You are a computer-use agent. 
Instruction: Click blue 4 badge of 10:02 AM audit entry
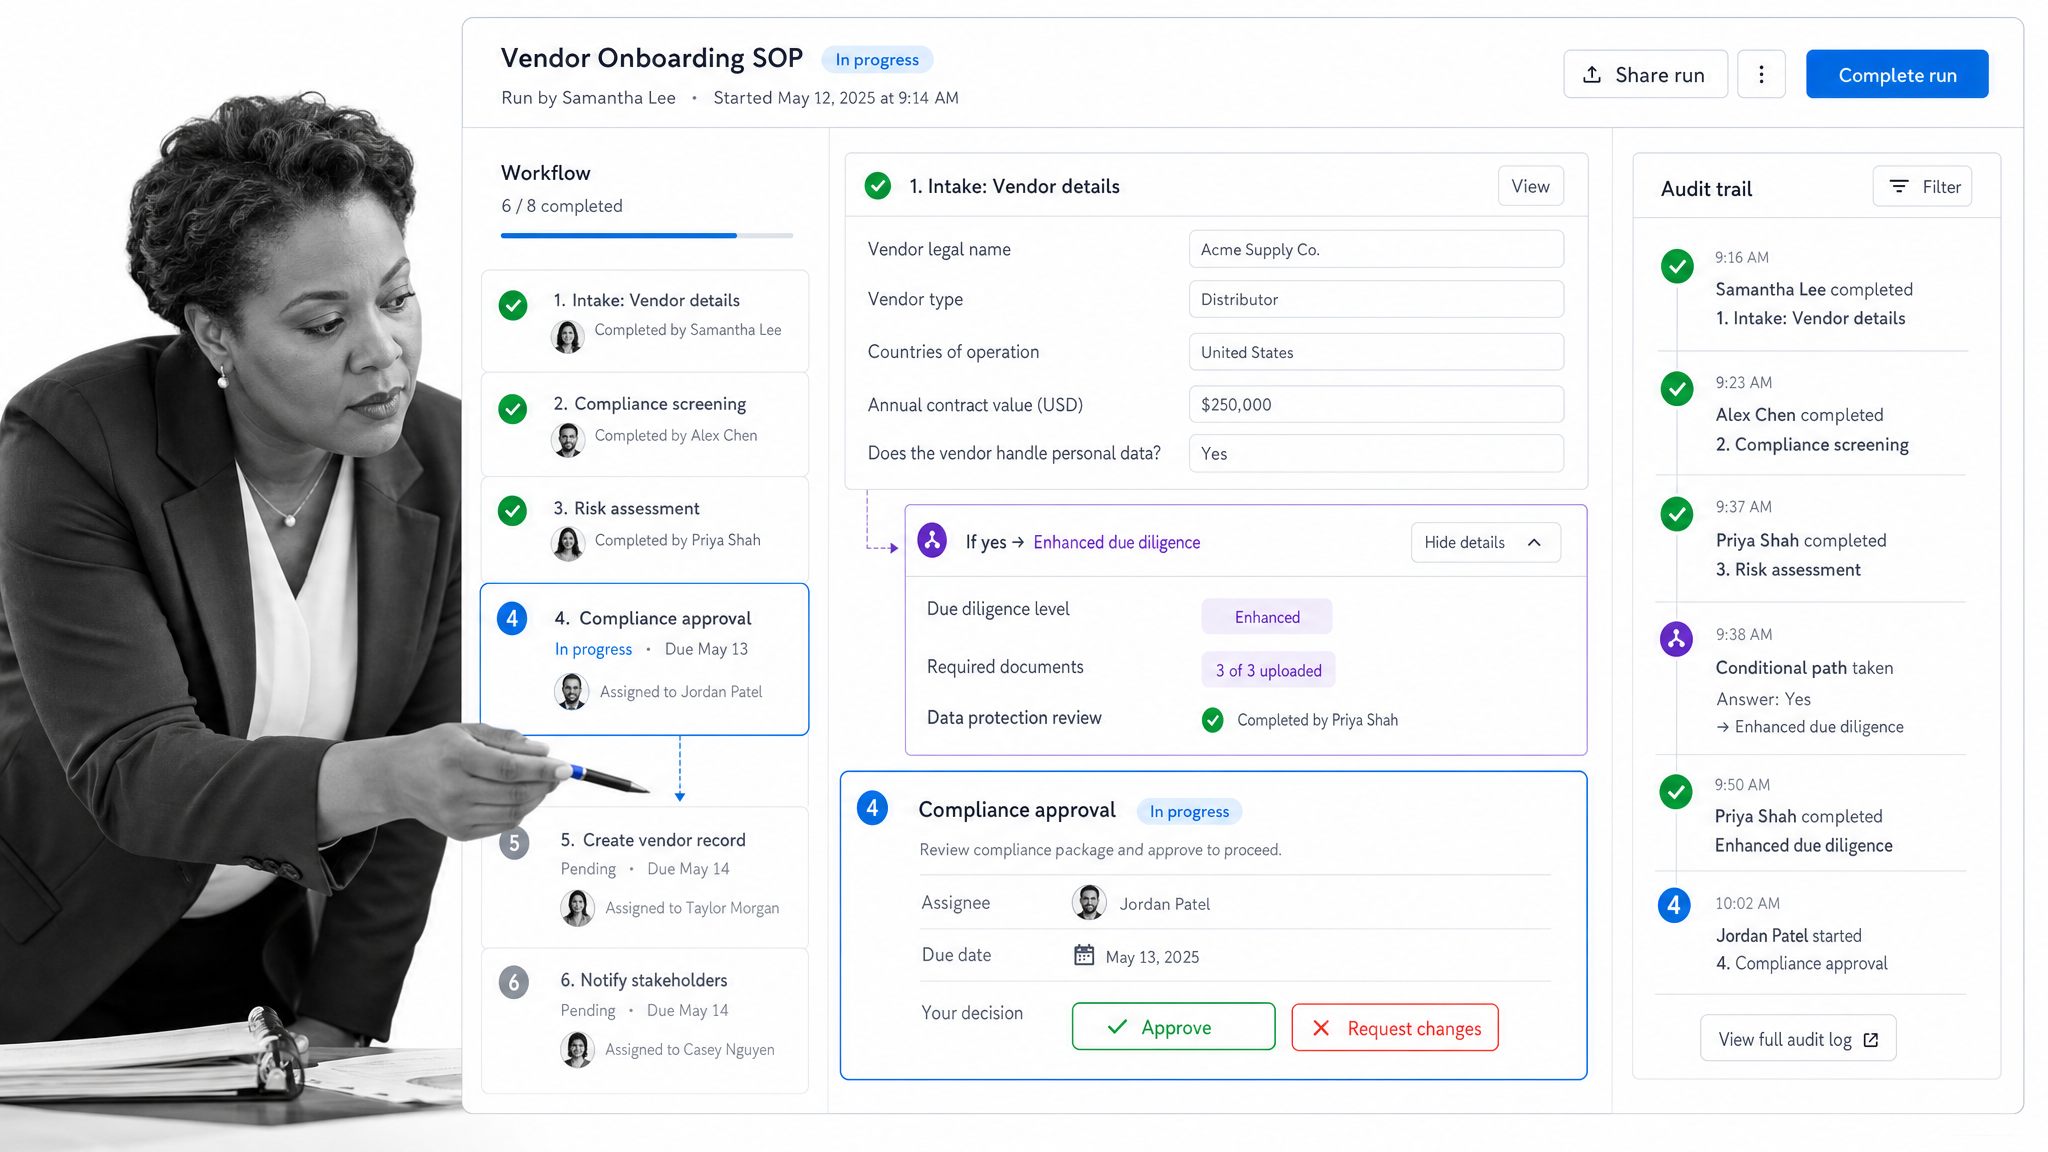pyautogui.click(x=1674, y=906)
